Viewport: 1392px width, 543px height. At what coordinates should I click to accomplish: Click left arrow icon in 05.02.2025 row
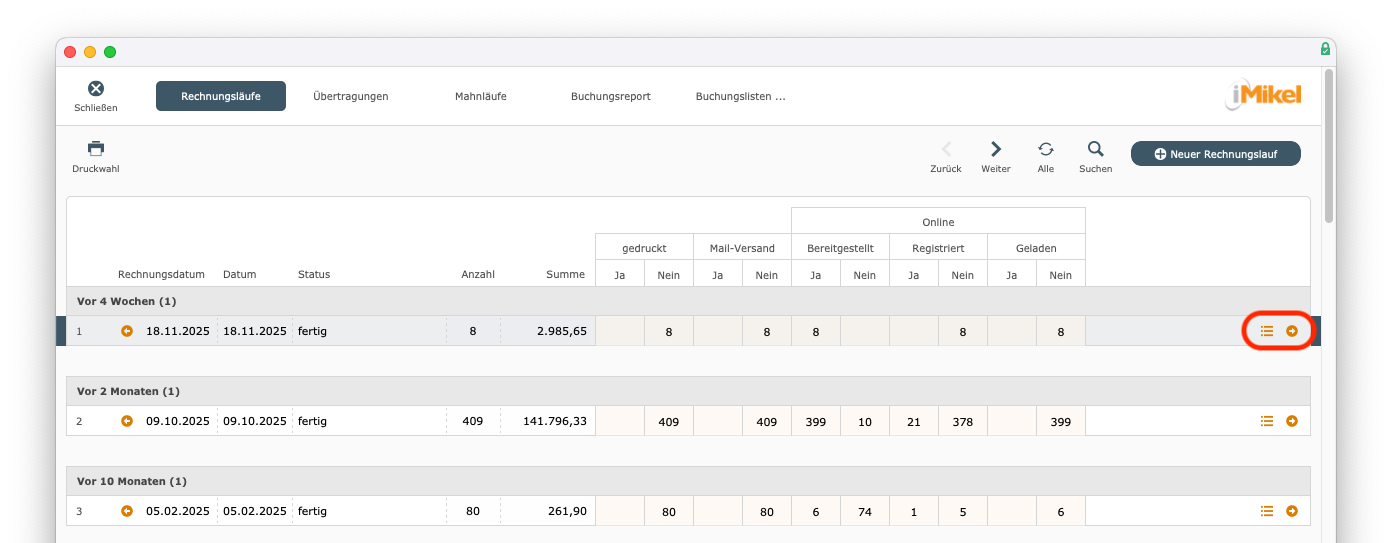click(x=127, y=511)
